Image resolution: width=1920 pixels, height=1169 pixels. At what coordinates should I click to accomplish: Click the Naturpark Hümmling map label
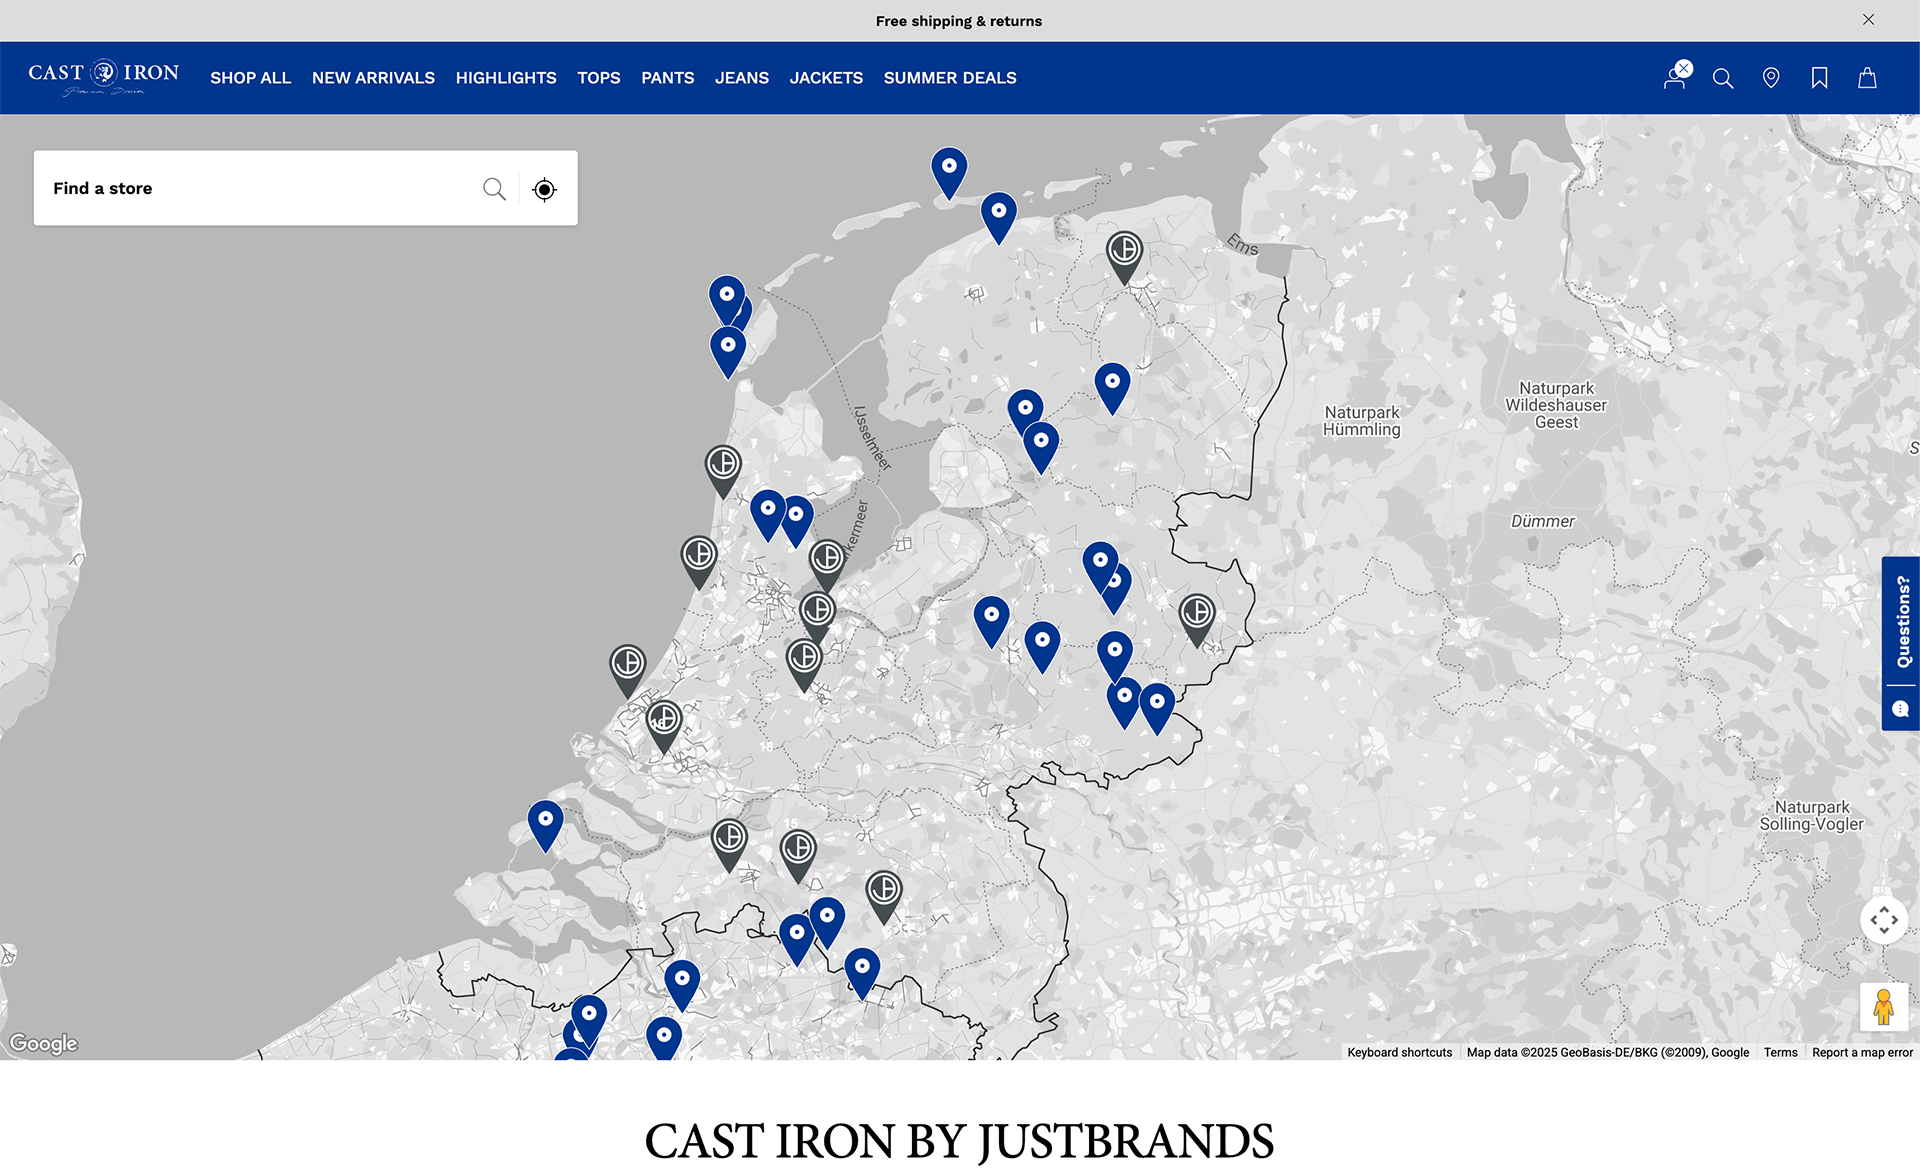pos(1362,421)
